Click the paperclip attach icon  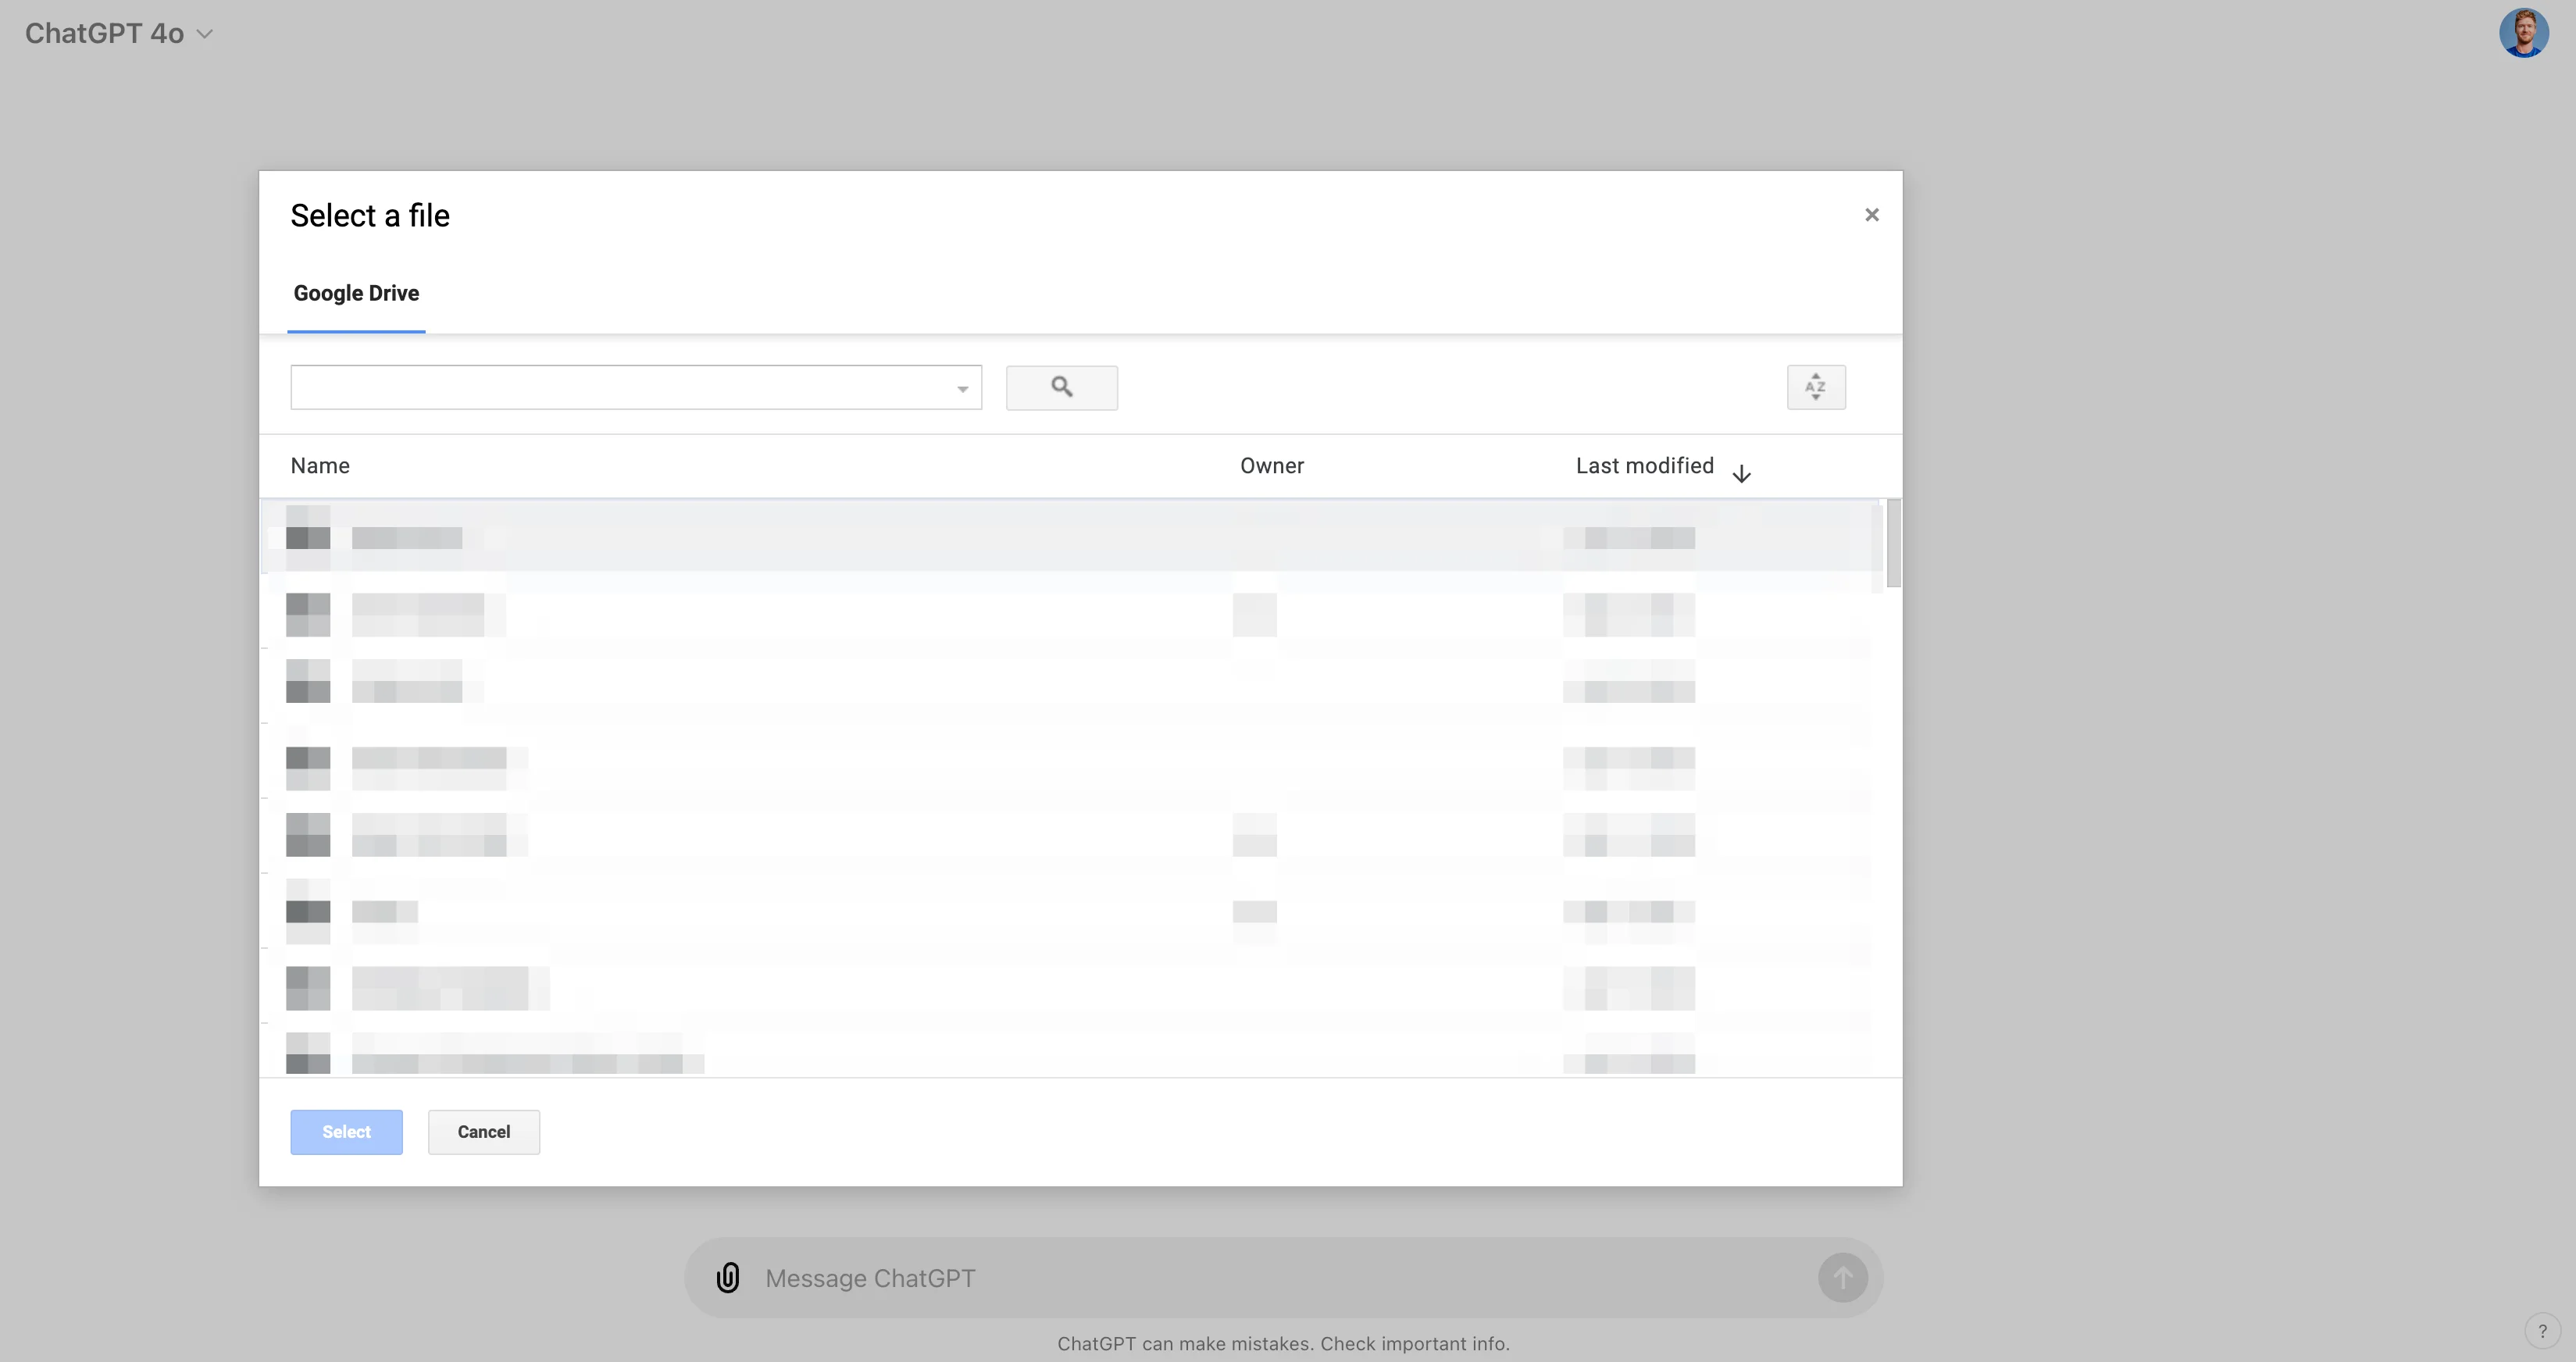coord(728,1277)
